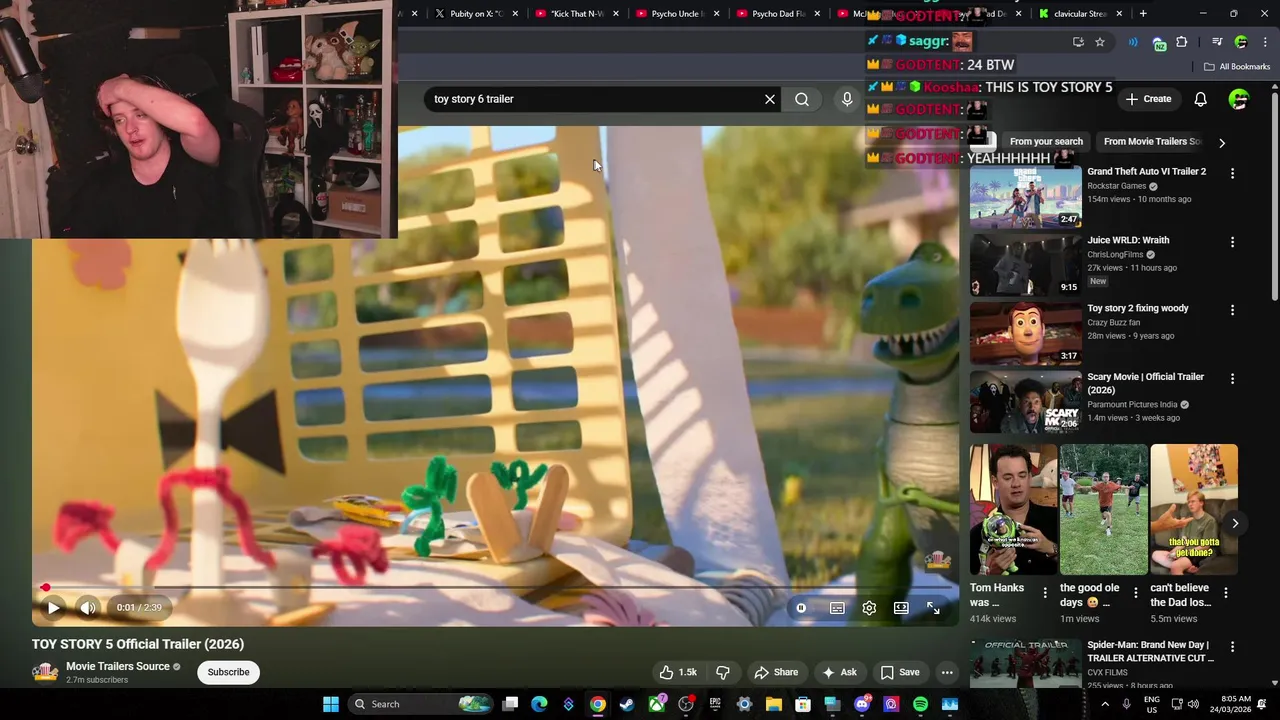The width and height of the screenshot is (1280, 720).
Task: Switch to the 'Psycho Uncle' browser tab
Action: click(679, 14)
